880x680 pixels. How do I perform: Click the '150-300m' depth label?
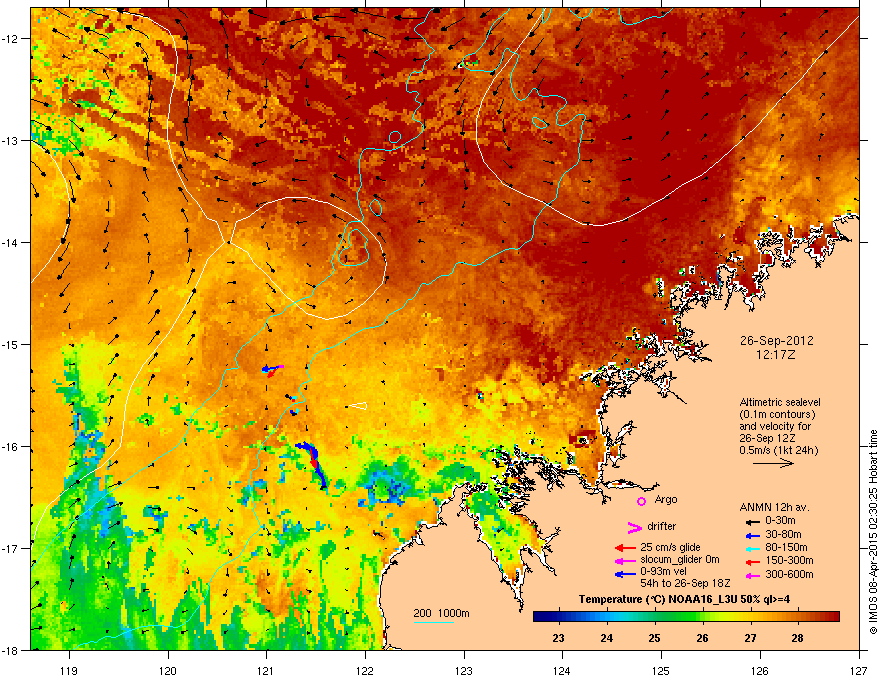coord(789,560)
